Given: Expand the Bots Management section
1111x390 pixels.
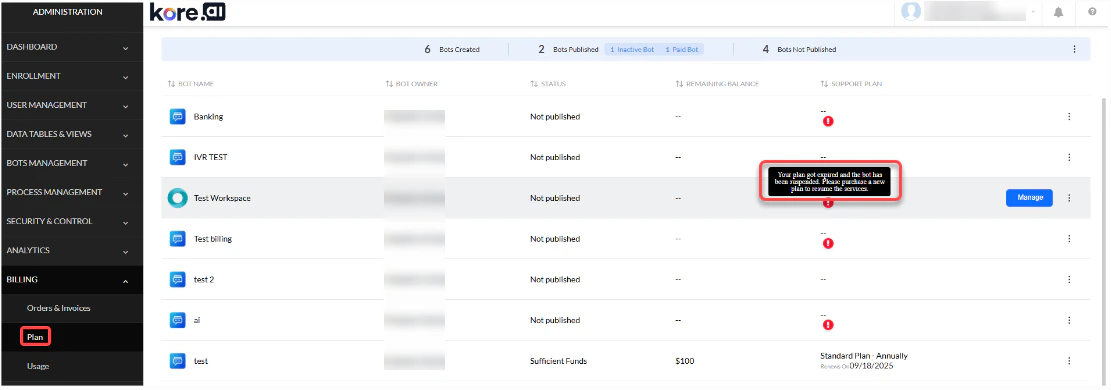Looking at the screenshot, I should pyautogui.click(x=71, y=163).
